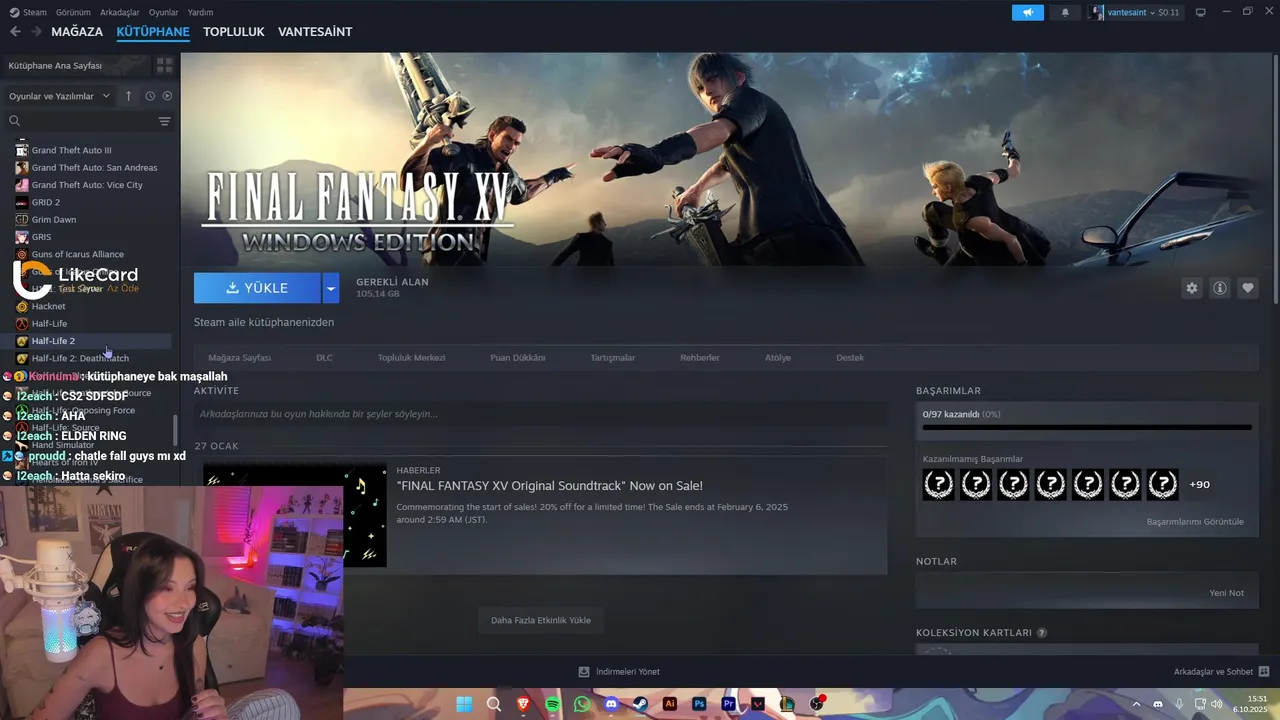Viewport: 1280px width, 720px height.
Task: Open Friends and Chat icon
Action: tap(1263, 672)
